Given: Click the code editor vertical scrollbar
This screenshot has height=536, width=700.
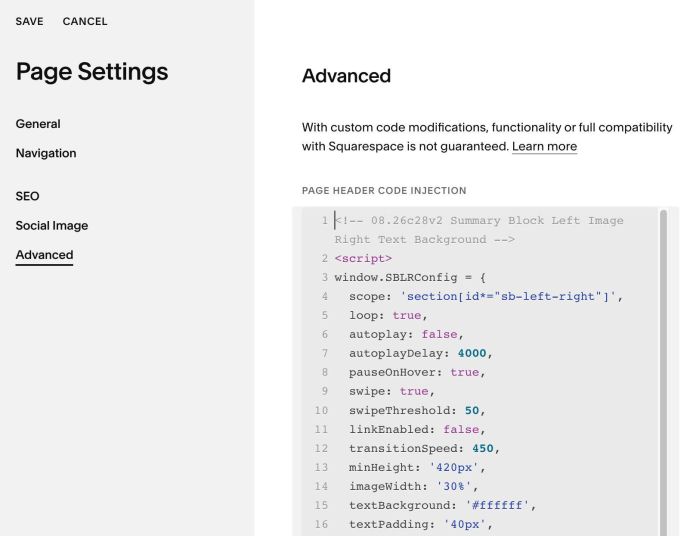Looking at the screenshot, I should pyautogui.click(x=663, y=371).
